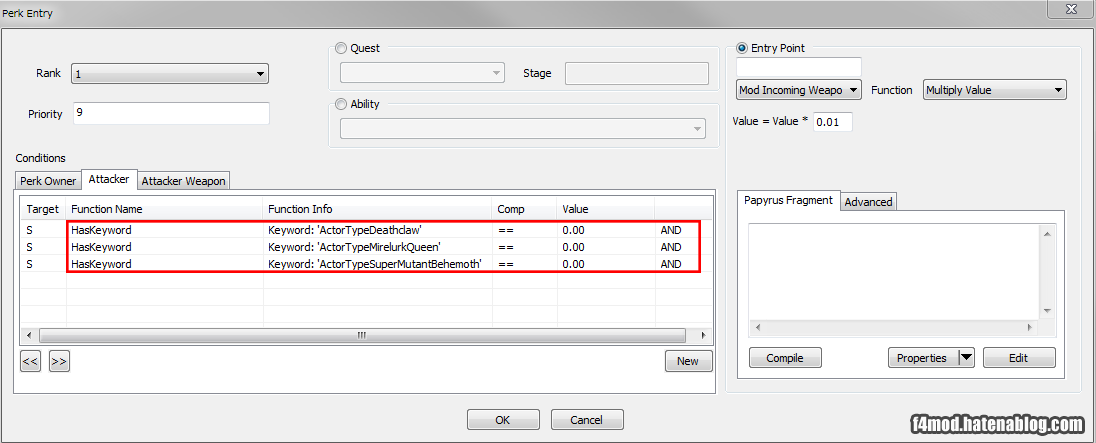Screen dimensions: 1096x443
Task: Open the Mod Incoming Weapon entry point dropdown
Action: [x=799, y=90]
